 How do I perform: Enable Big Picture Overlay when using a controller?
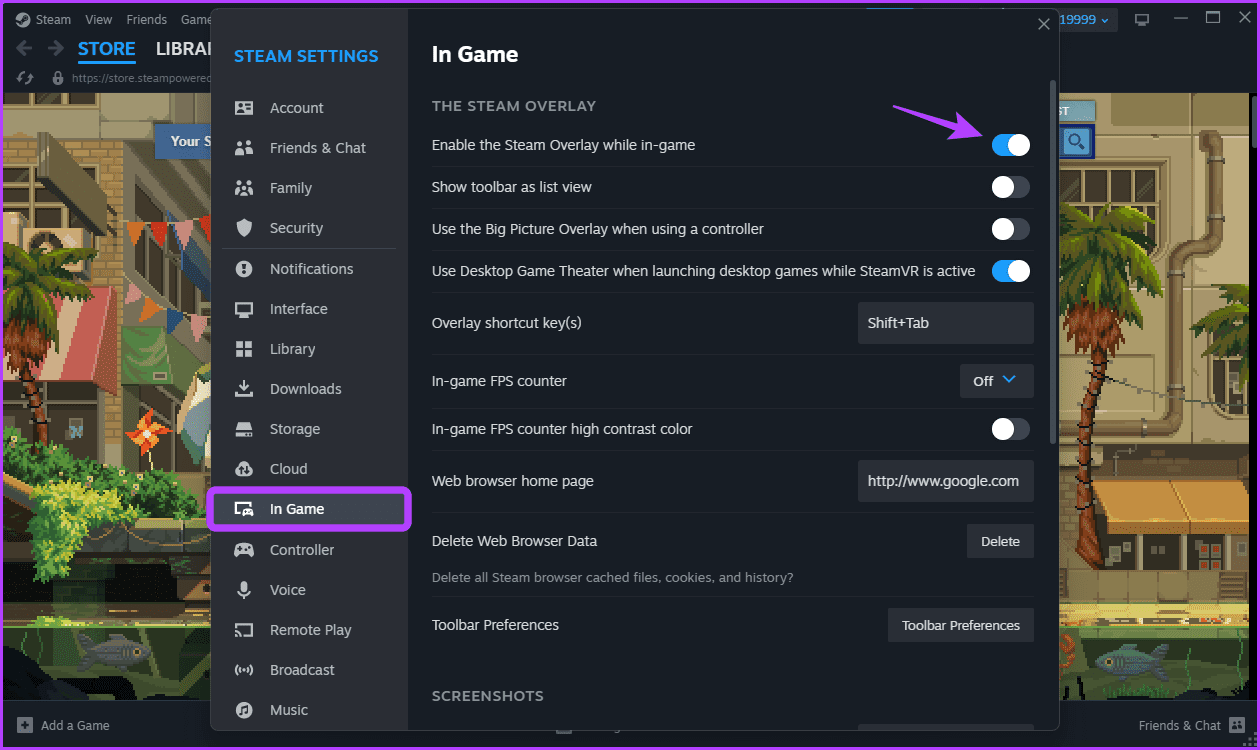(x=1011, y=229)
